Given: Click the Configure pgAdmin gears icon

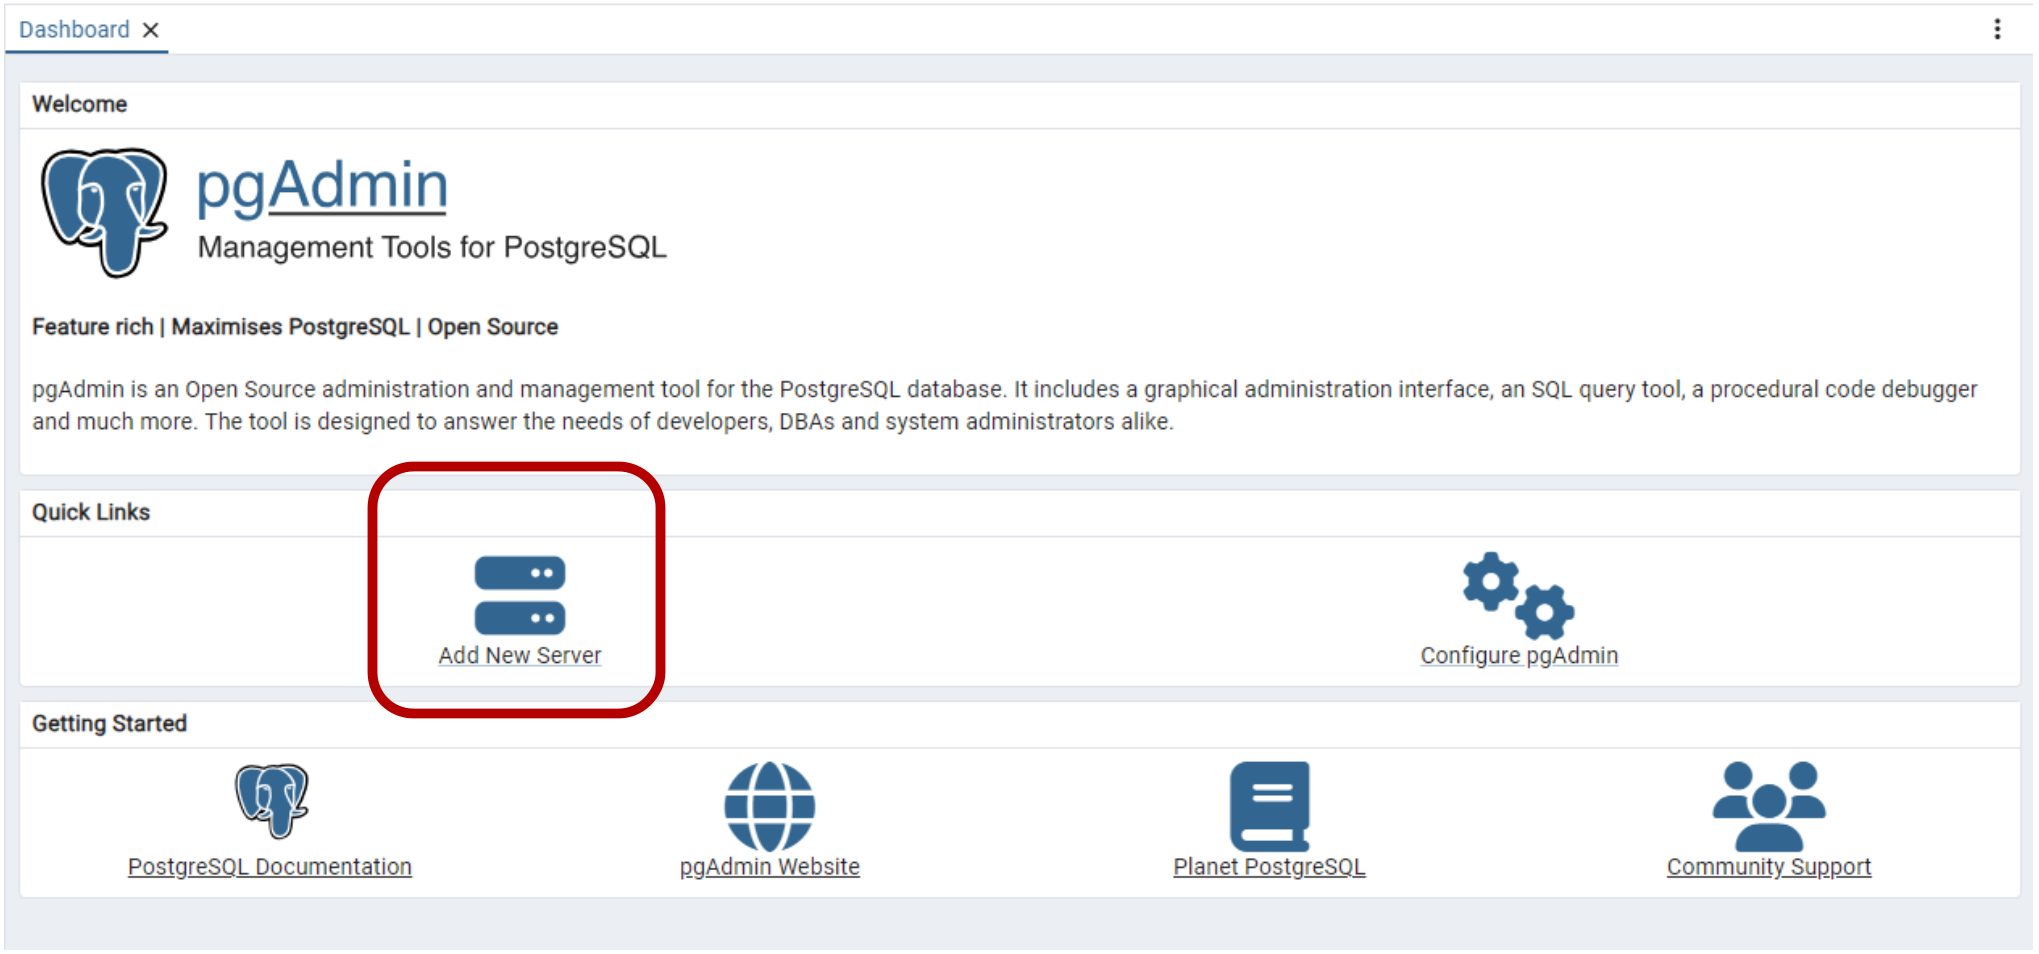Looking at the screenshot, I should point(1518,596).
